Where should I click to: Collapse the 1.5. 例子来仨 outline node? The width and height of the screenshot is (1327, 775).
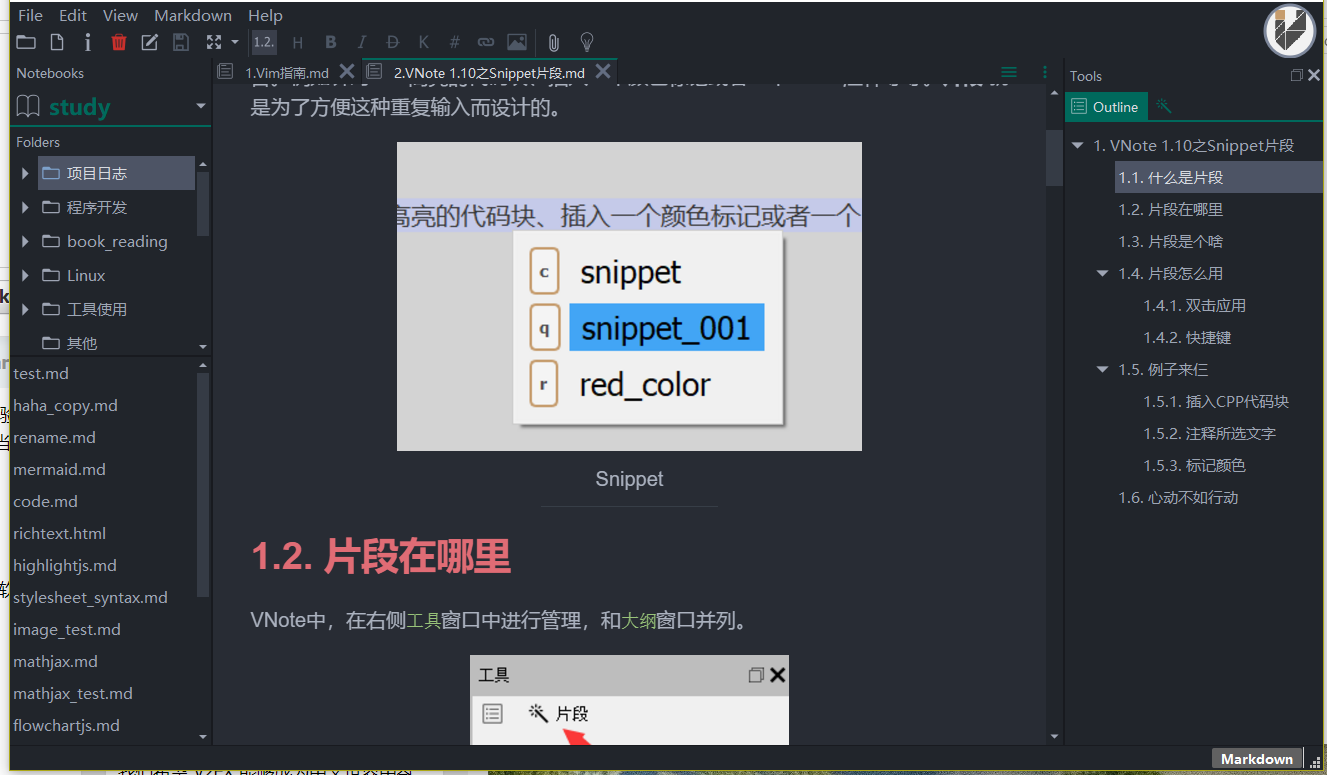1103,369
